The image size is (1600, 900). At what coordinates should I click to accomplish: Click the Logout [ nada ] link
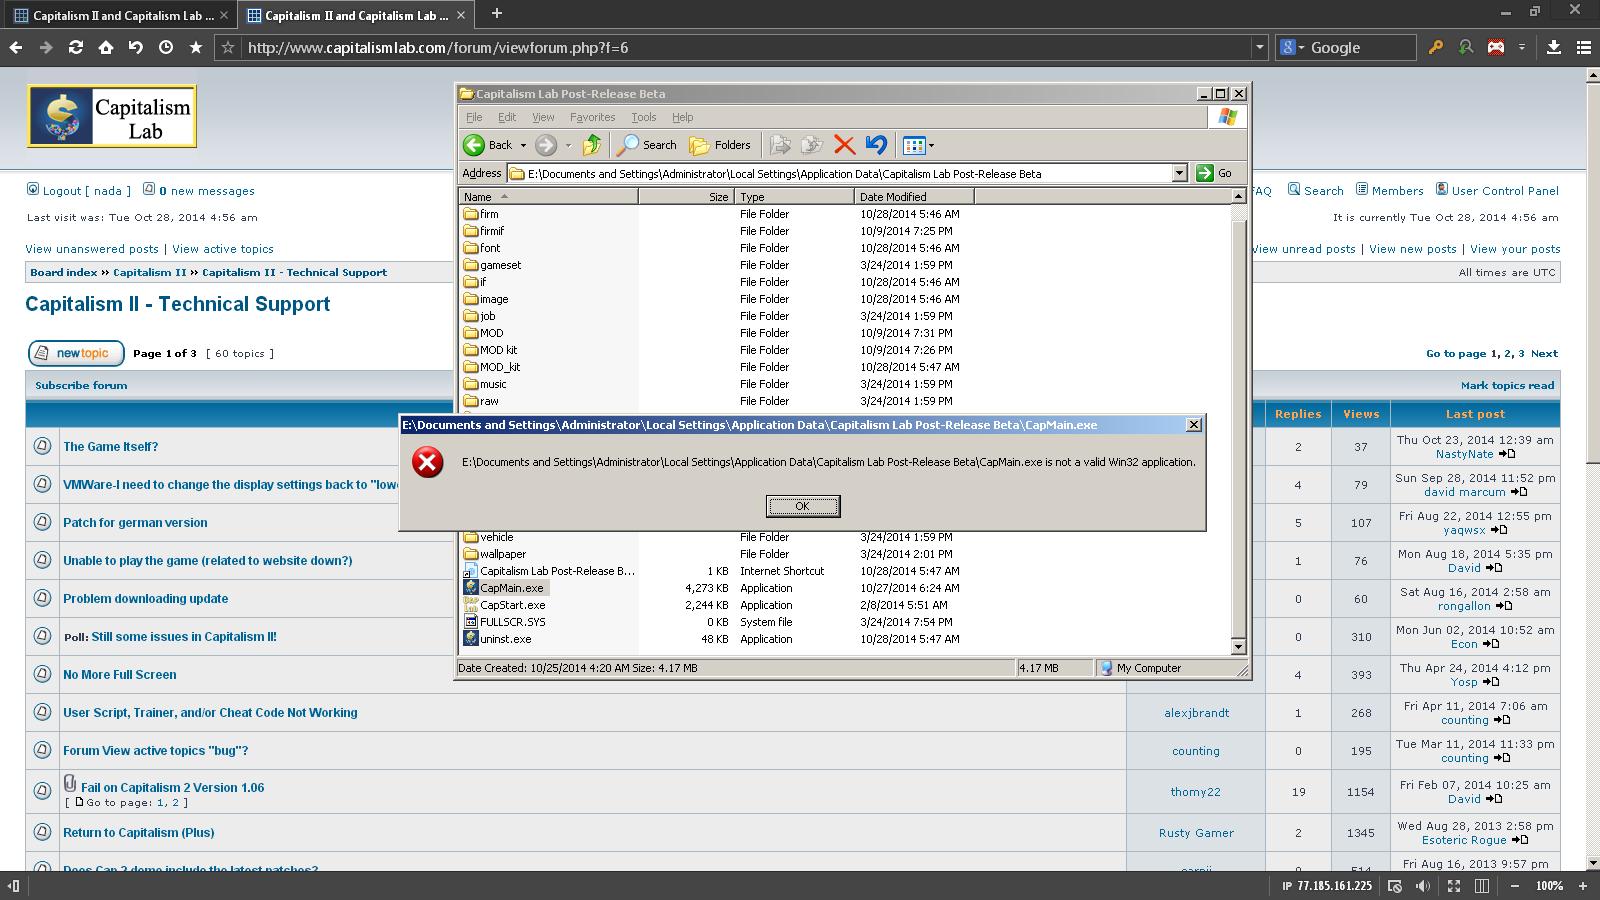86,190
